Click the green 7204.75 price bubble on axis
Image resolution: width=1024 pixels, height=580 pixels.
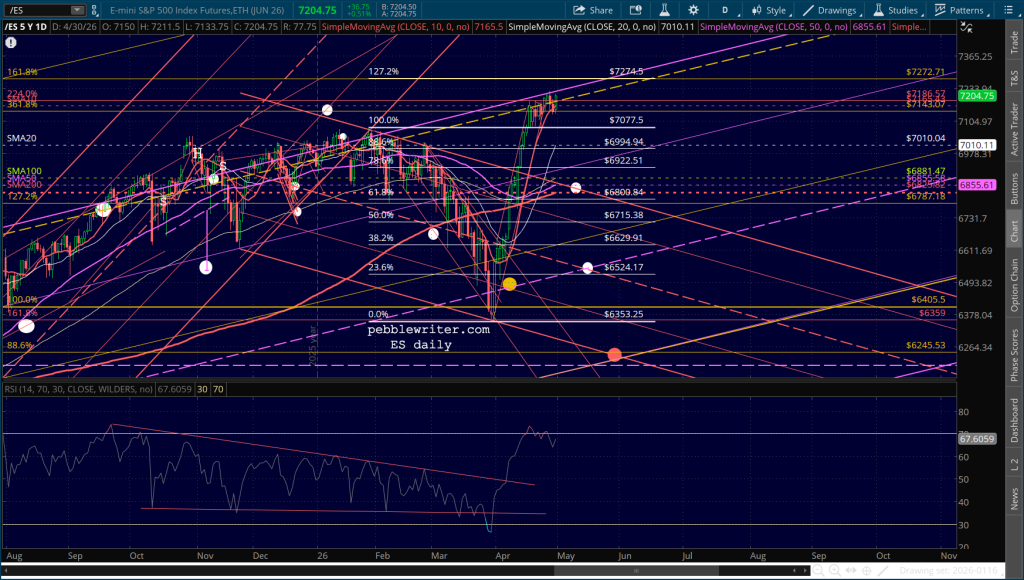[977, 96]
